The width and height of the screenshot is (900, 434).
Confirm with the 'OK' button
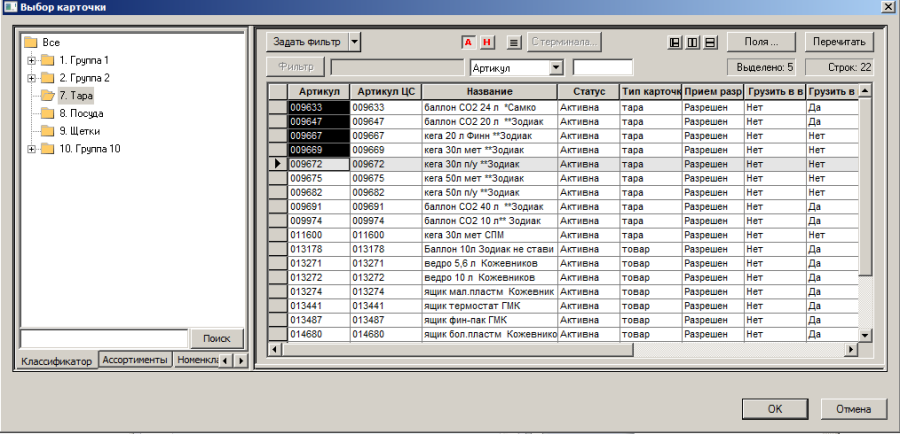[775, 409]
